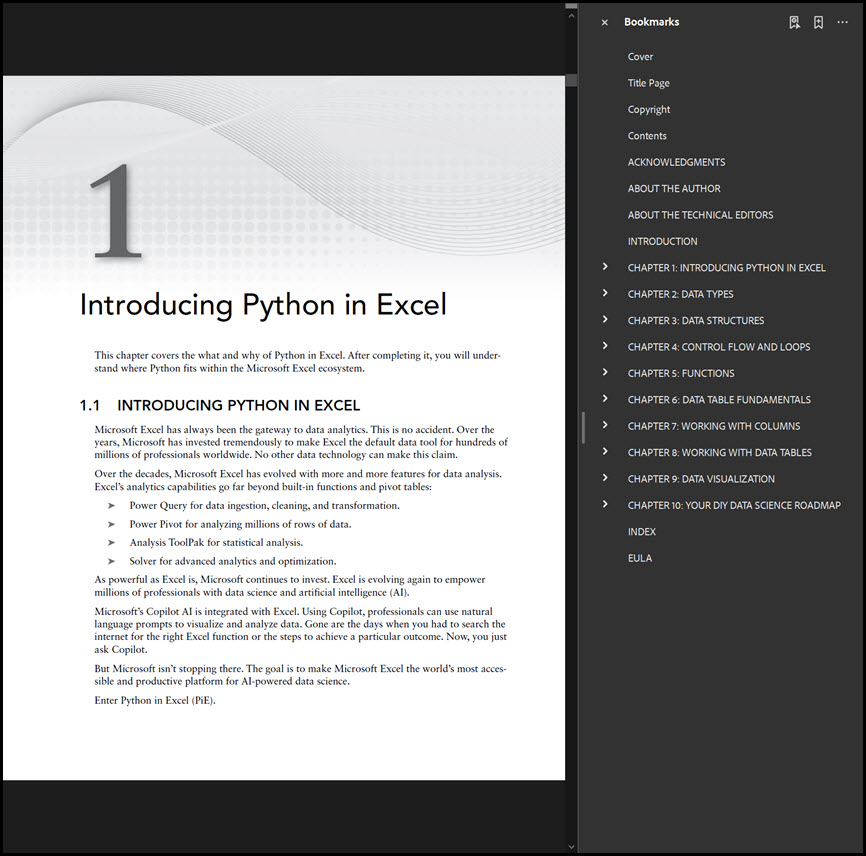Expand Chapter 7: Working with Columns
The height and width of the screenshot is (856, 866).
(605, 425)
